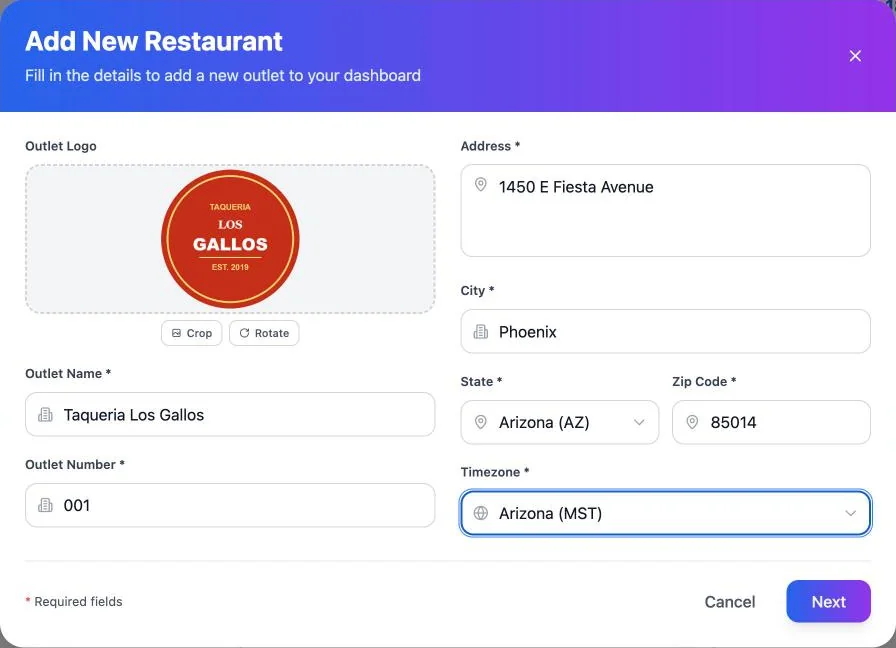Click the Outlet Logo label
Viewport: 896px width, 648px height.
click(x=61, y=146)
